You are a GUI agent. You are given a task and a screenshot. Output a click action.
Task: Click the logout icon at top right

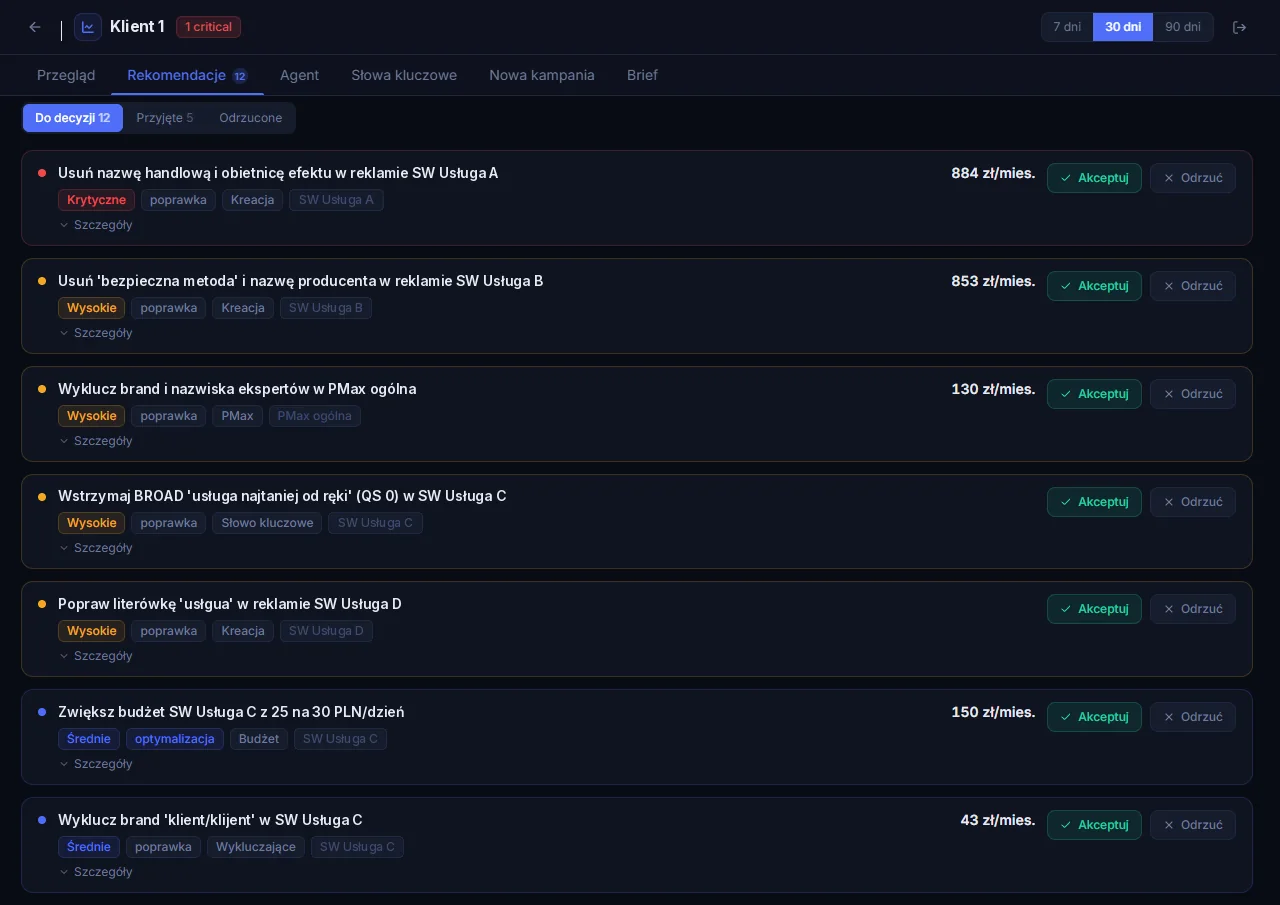click(x=1239, y=27)
